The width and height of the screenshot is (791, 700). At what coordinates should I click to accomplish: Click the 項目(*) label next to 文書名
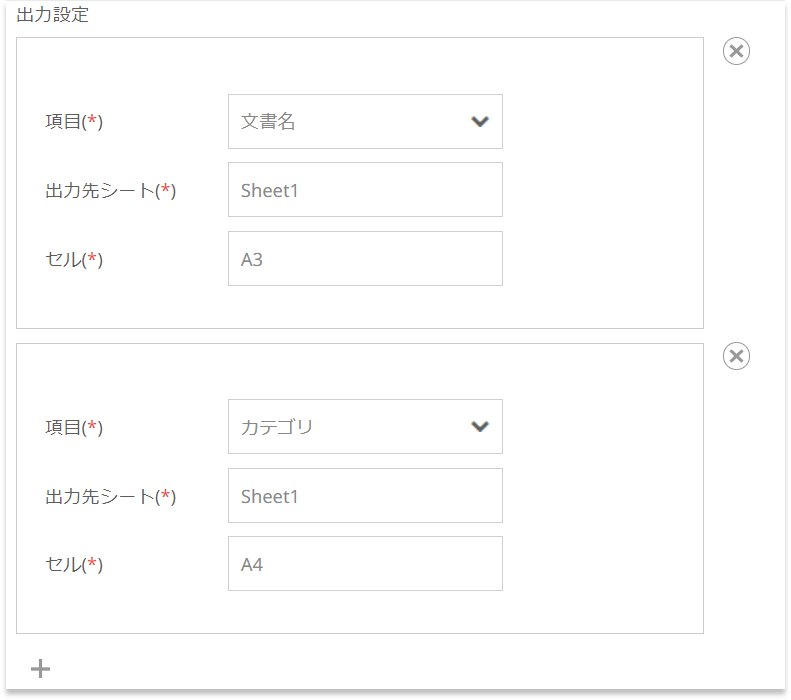pyautogui.click(x=74, y=122)
